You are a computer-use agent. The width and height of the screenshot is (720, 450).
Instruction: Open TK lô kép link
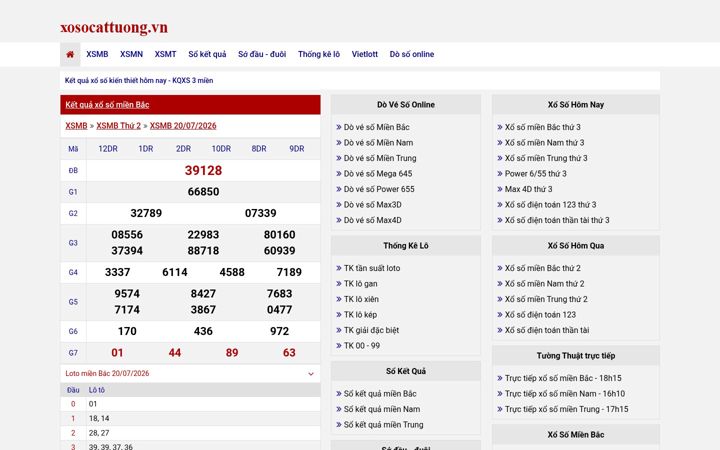click(x=360, y=315)
